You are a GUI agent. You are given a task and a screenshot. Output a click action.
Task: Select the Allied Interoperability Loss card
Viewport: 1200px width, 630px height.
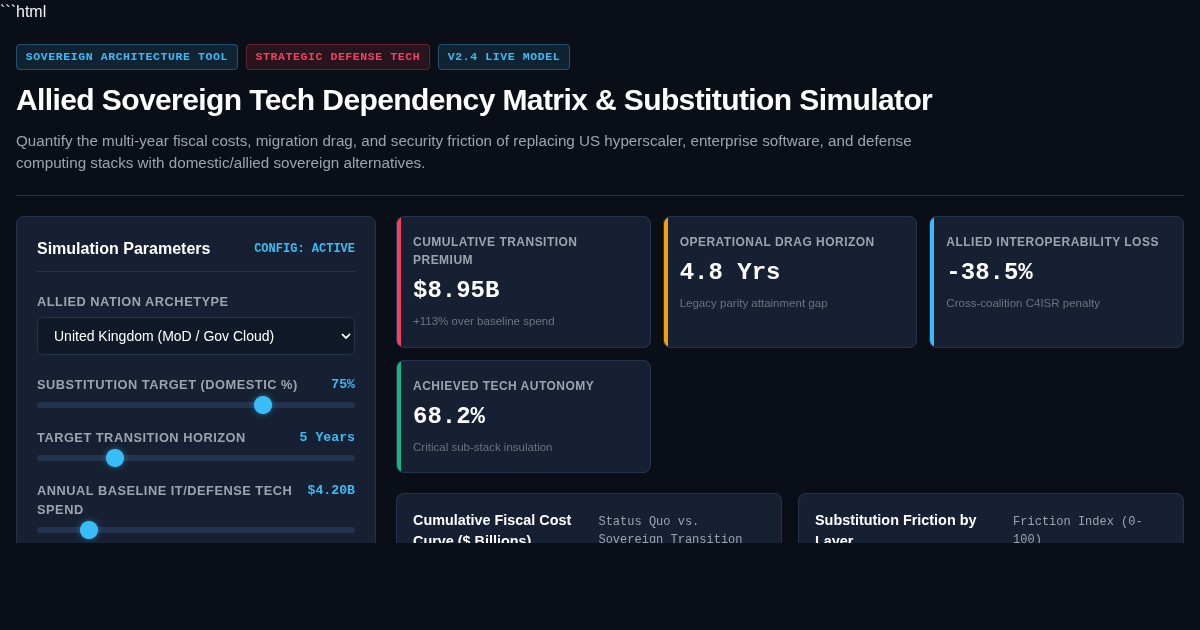(x=1057, y=282)
